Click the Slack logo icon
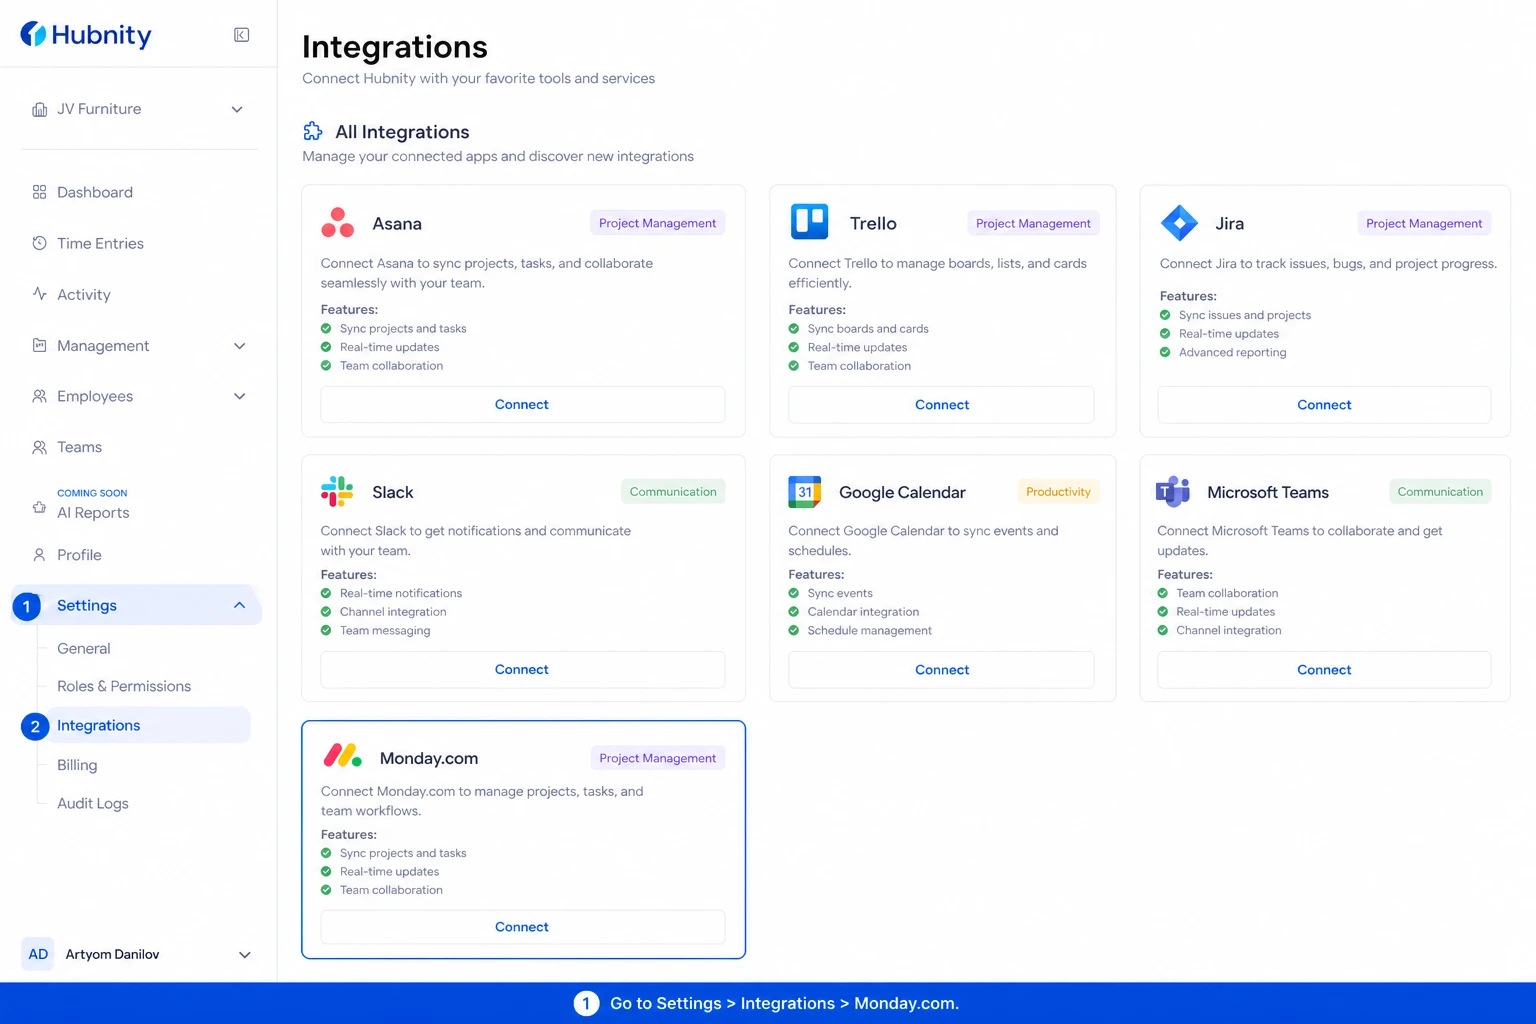 [337, 491]
